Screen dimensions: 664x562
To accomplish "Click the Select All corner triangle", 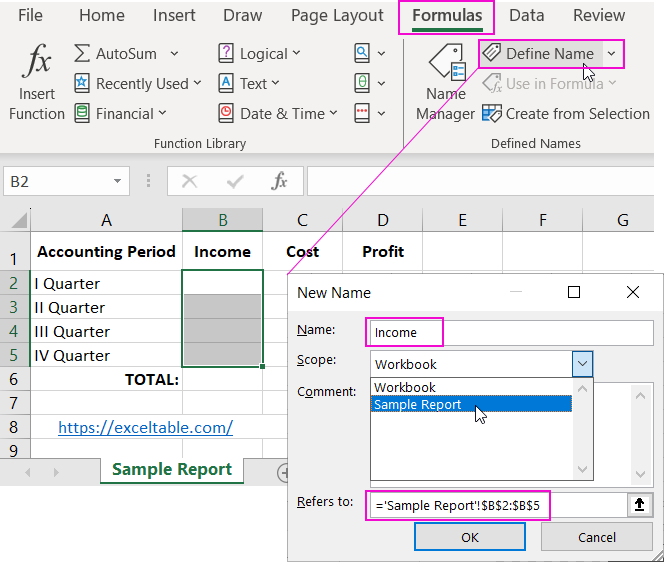I will coord(19,220).
